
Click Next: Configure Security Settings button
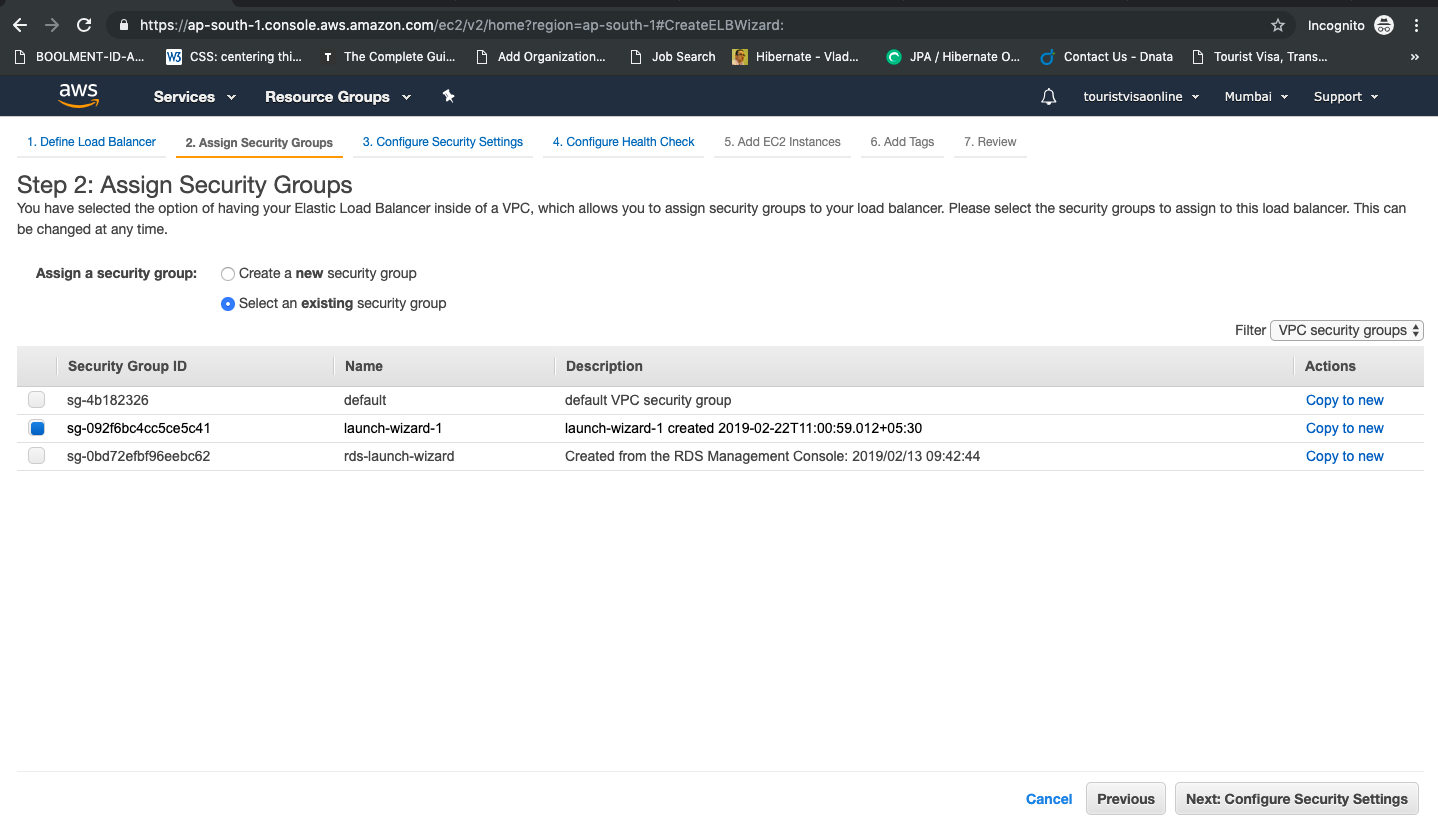click(x=1296, y=799)
